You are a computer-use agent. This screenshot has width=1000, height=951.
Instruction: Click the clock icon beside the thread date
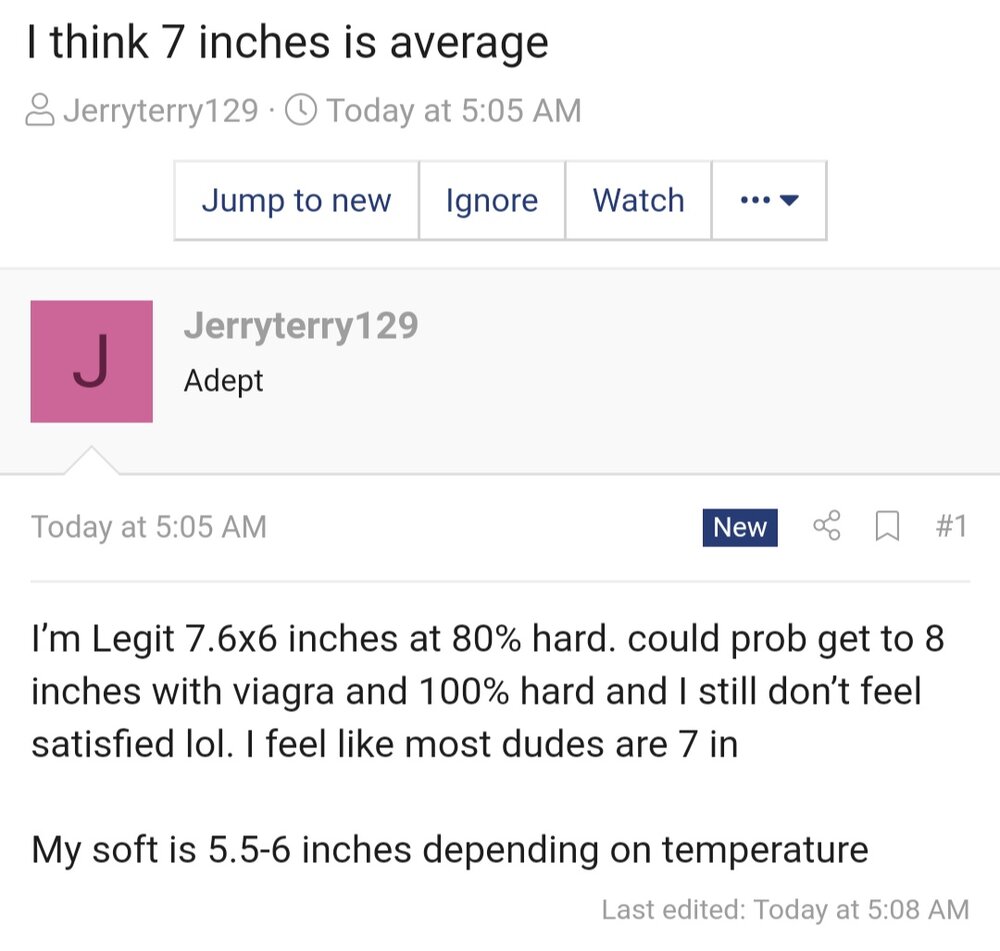(301, 109)
